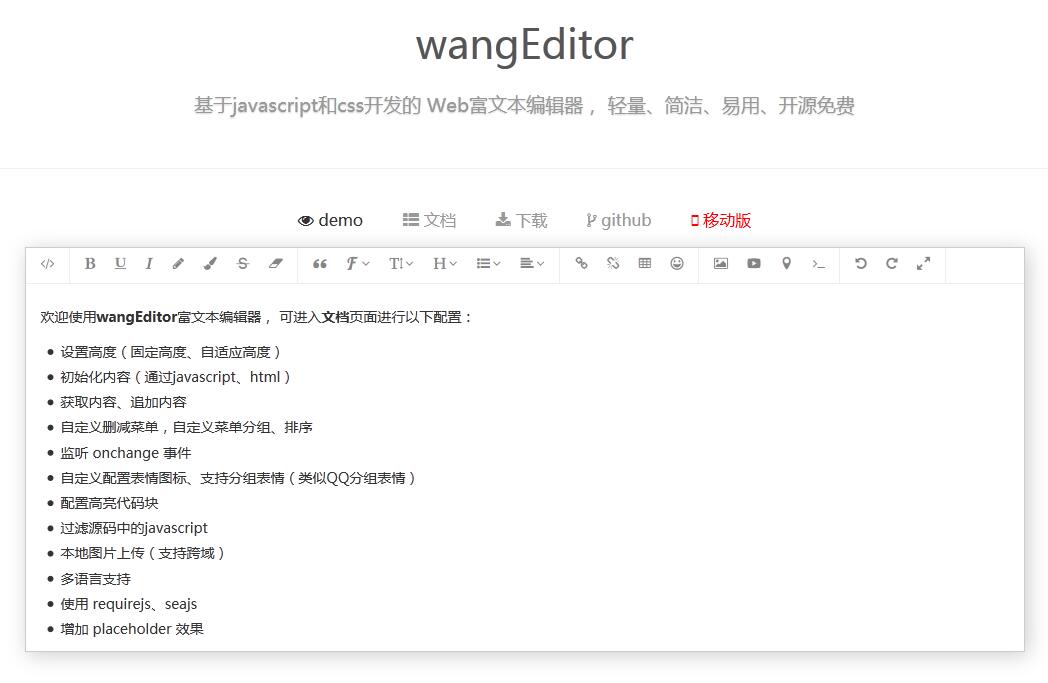Open the font size dropdown
The width and height of the screenshot is (1048, 683).
coord(401,264)
